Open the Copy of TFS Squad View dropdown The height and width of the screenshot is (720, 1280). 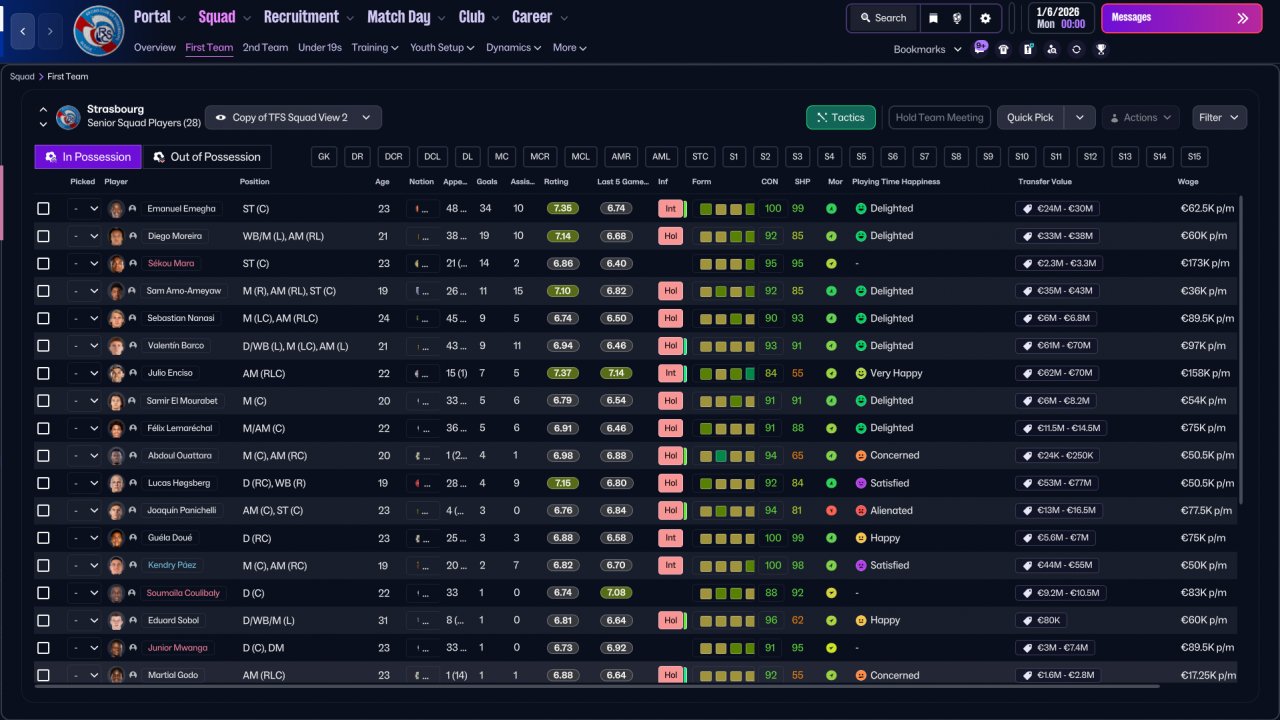[293, 117]
